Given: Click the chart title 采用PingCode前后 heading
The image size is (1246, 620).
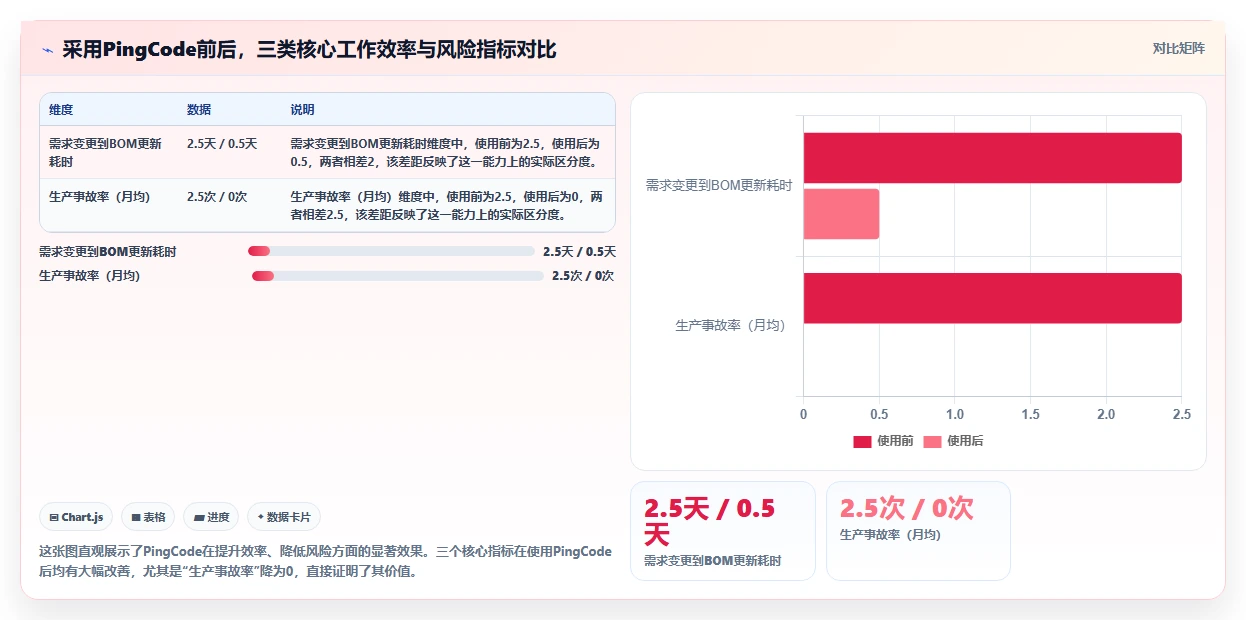Looking at the screenshot, I should click(309, 50).
